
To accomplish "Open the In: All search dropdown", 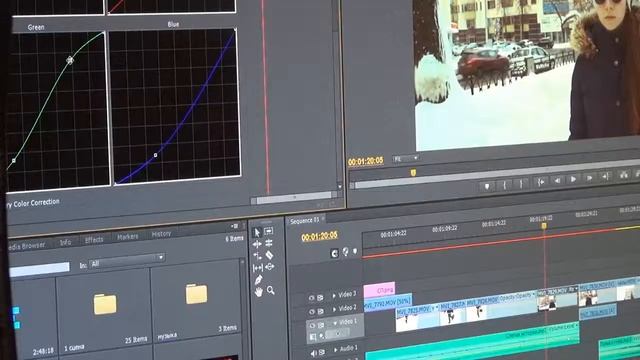I will pos(127,260).
